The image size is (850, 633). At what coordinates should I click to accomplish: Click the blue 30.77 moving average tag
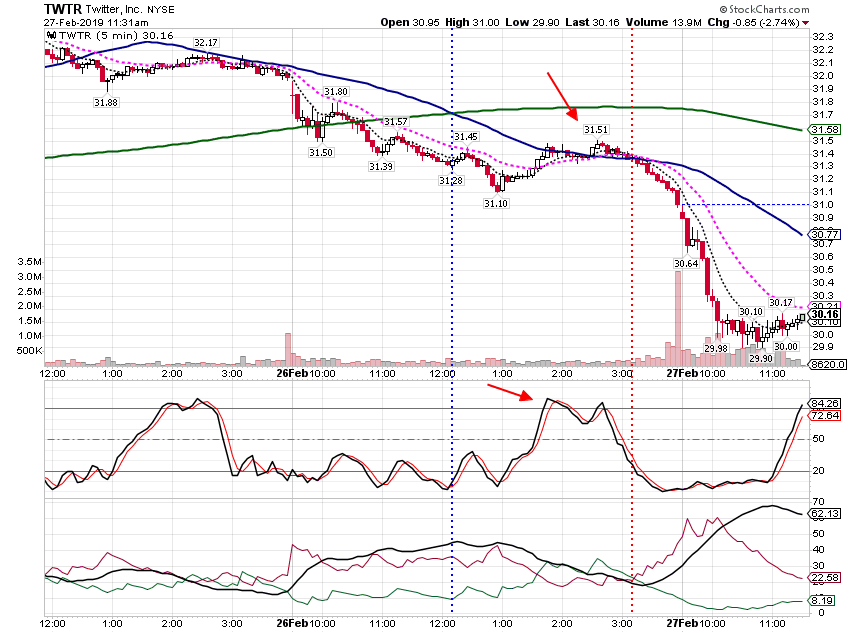[825, 235]
